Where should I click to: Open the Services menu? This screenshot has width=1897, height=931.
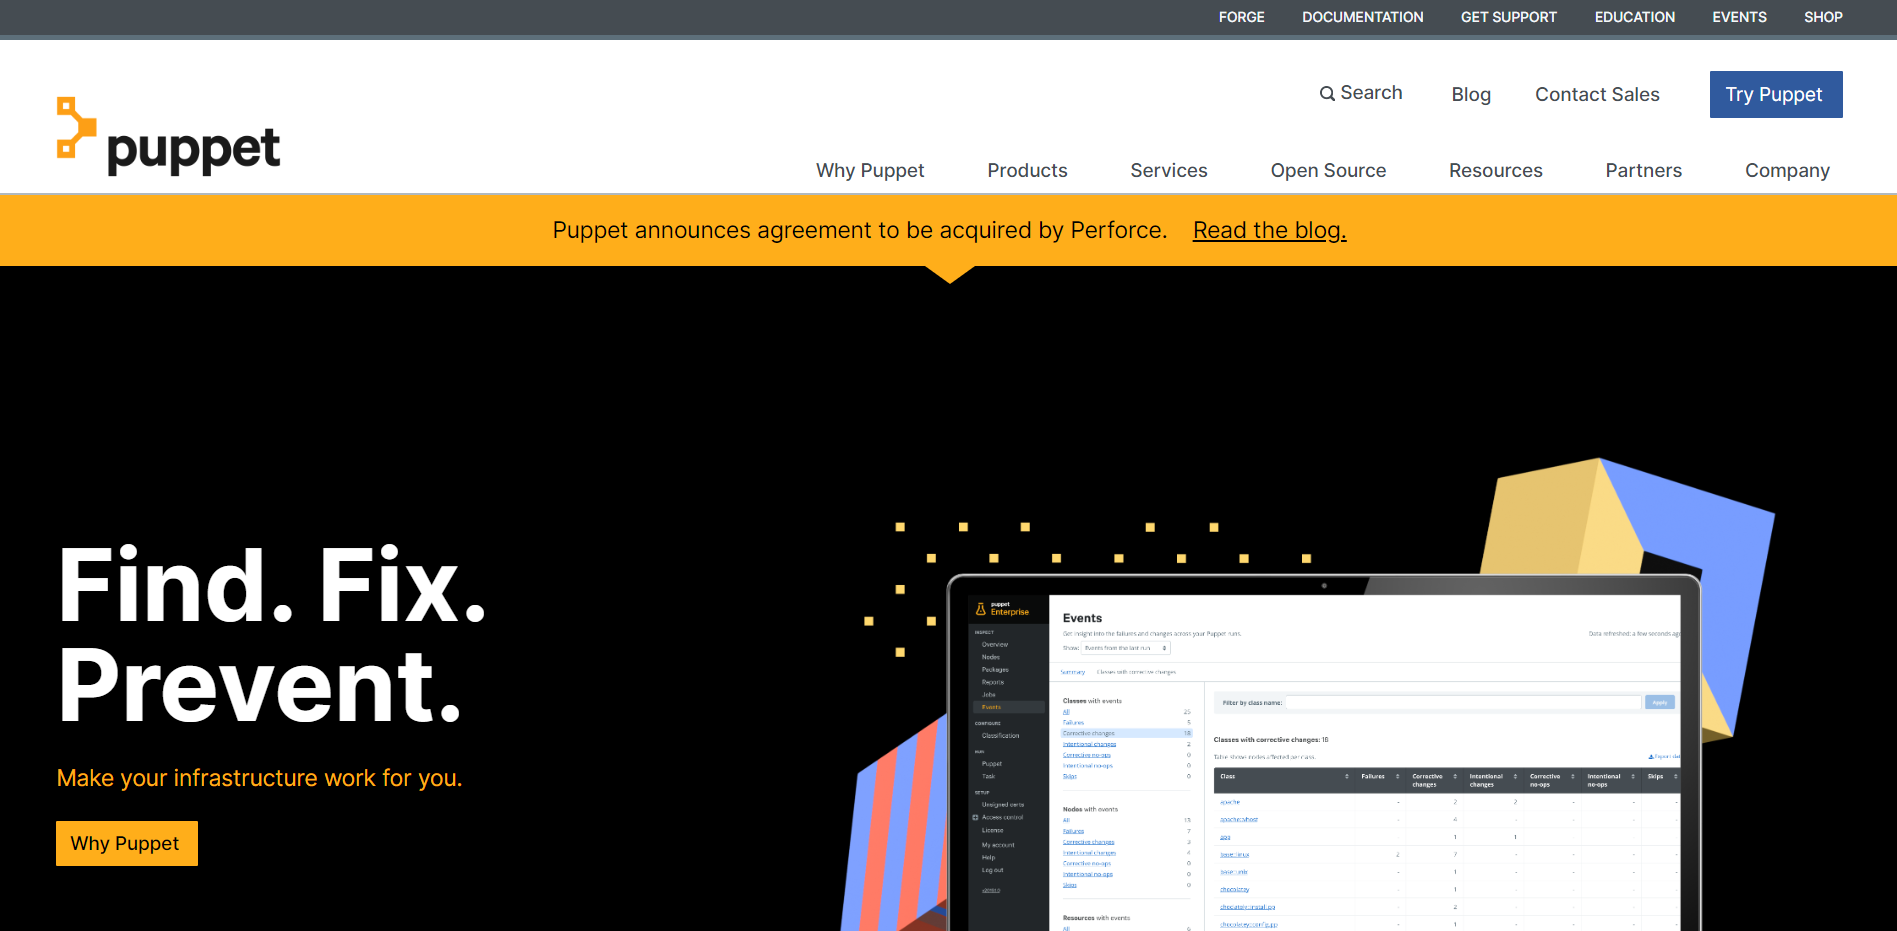click(1169, 170)
